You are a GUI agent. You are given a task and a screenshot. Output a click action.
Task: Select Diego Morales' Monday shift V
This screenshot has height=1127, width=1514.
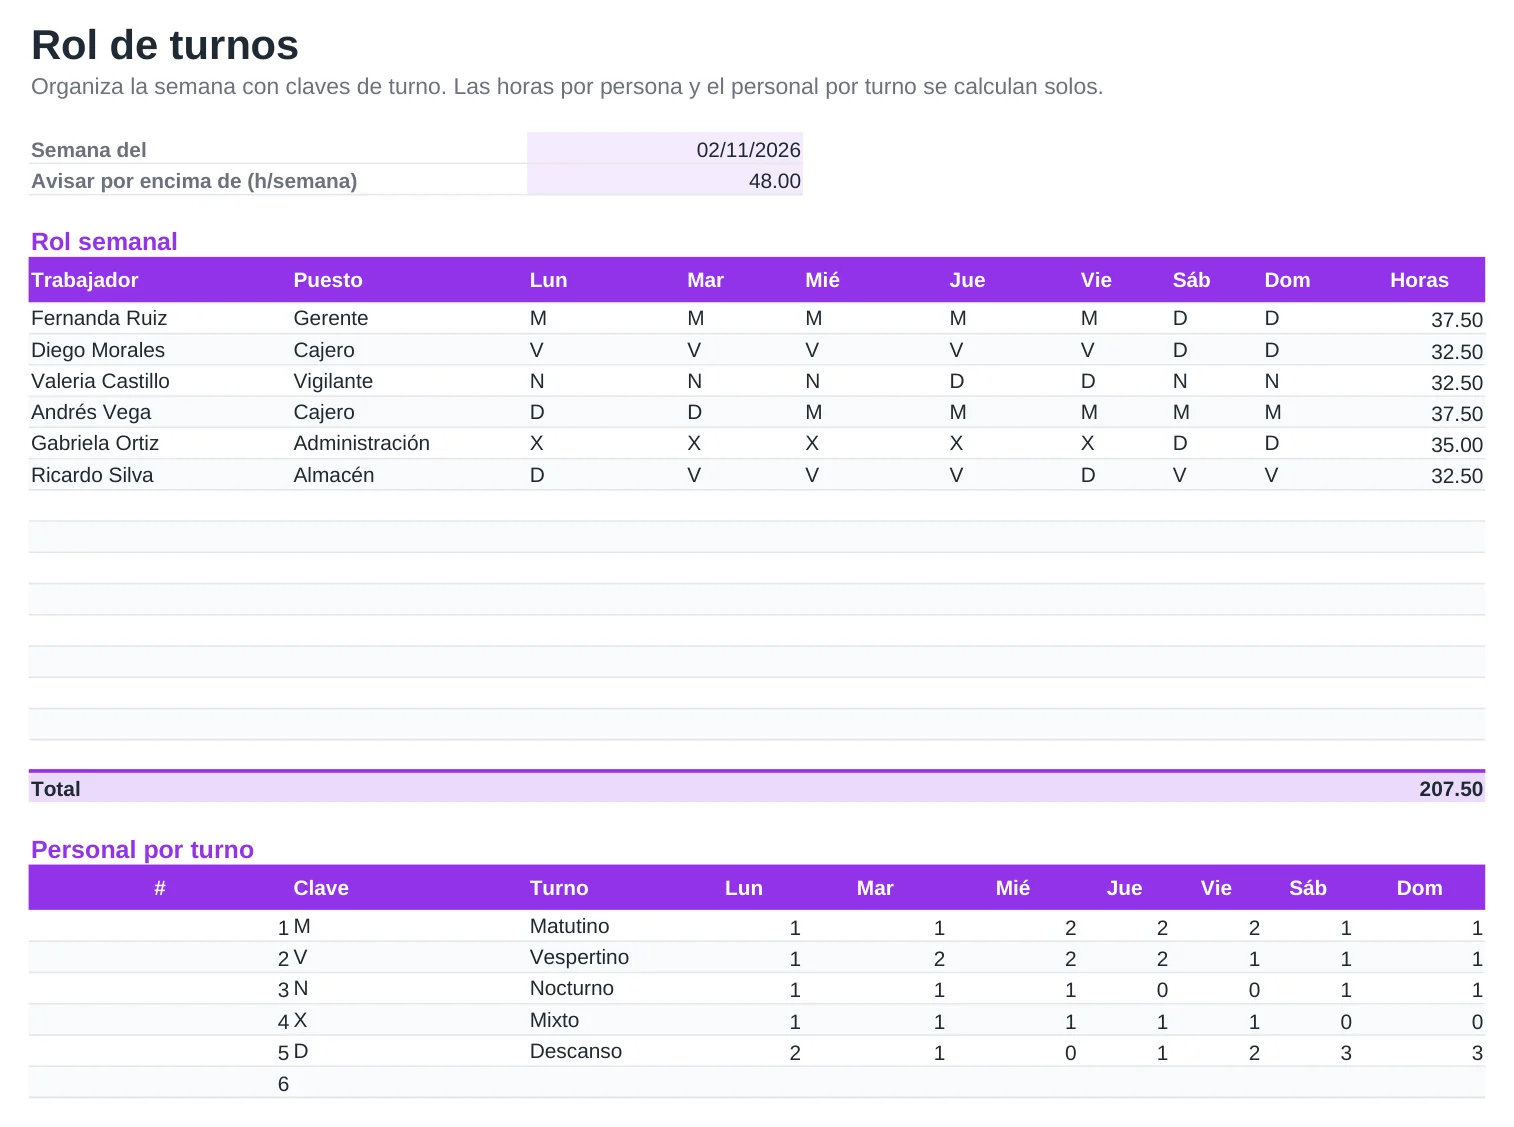(537, 350)
